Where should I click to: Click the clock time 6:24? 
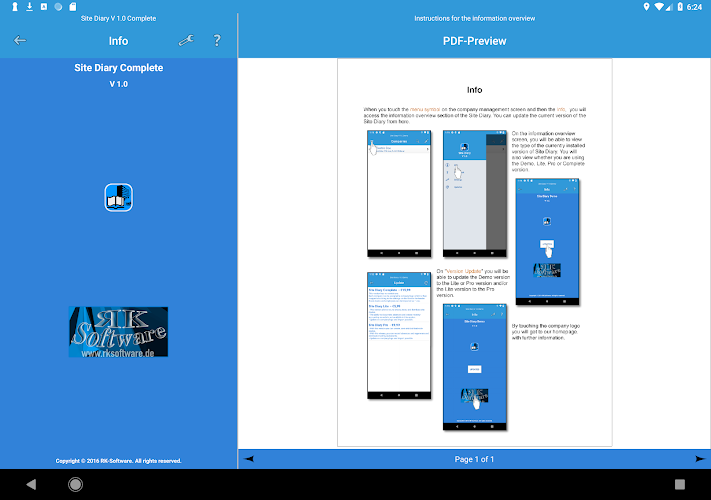point(694,6)
